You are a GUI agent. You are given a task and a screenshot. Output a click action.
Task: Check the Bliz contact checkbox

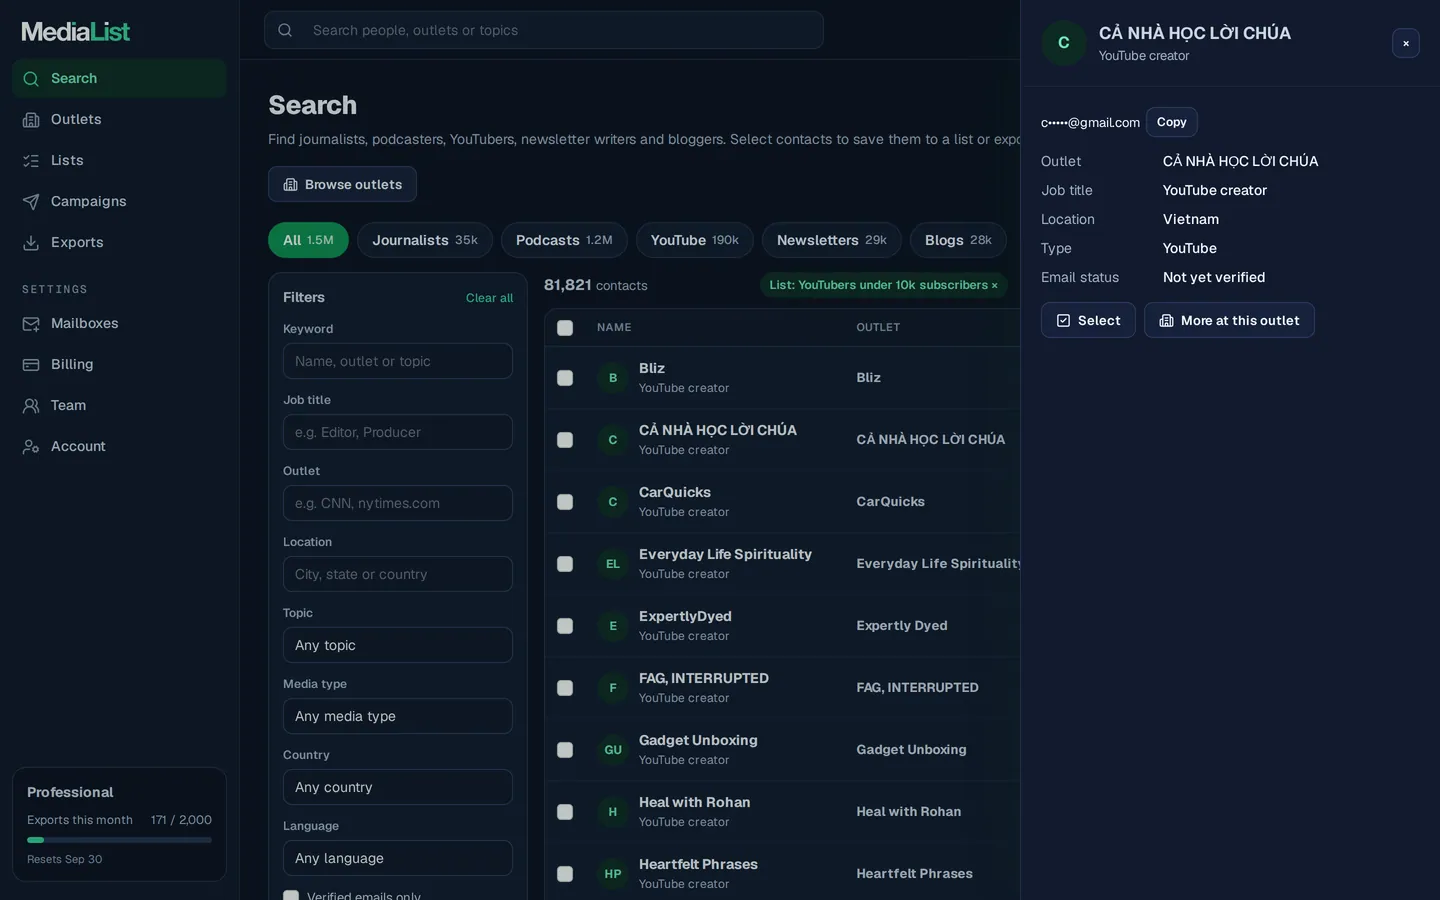(565, 378)
